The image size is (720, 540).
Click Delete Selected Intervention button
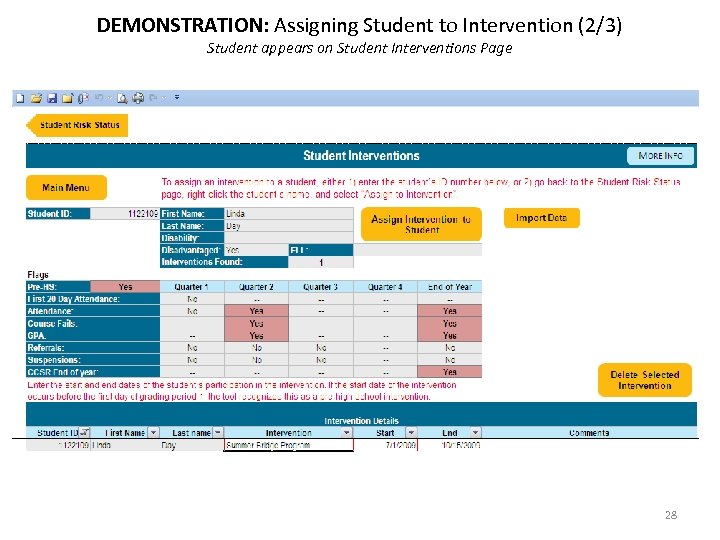[645, 380]
